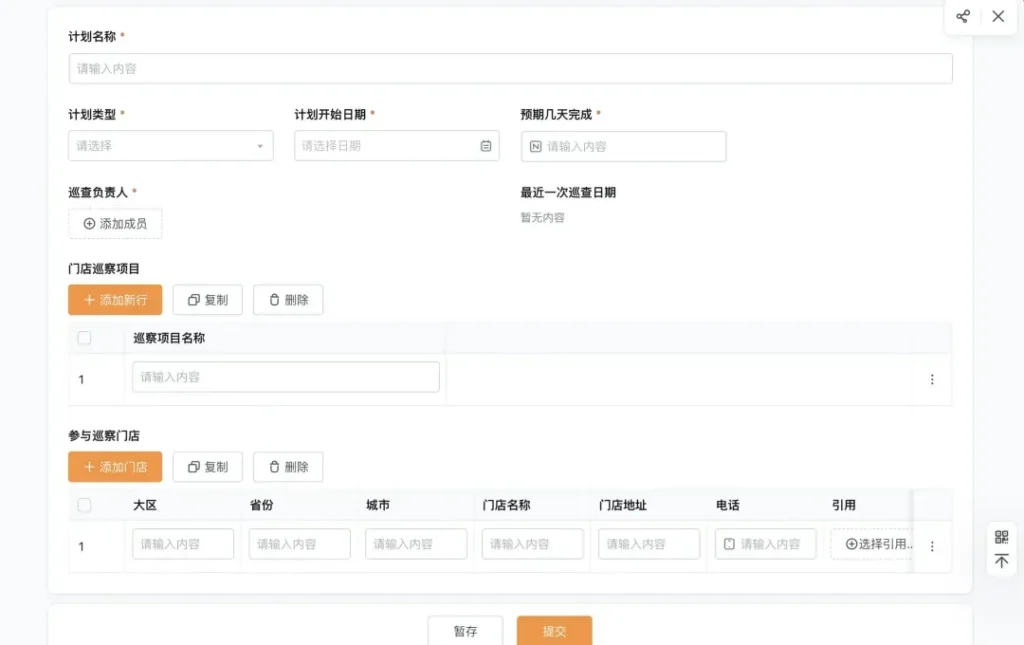The image size is (1024, 645).
Task: Click calendar icon in 计划开始日期 field
Action: (486, 146)
